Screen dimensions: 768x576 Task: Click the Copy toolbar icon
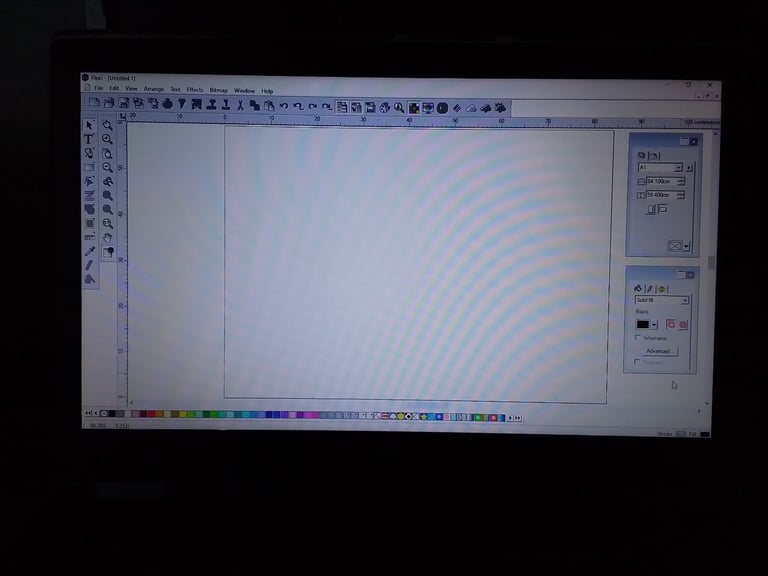254,105
